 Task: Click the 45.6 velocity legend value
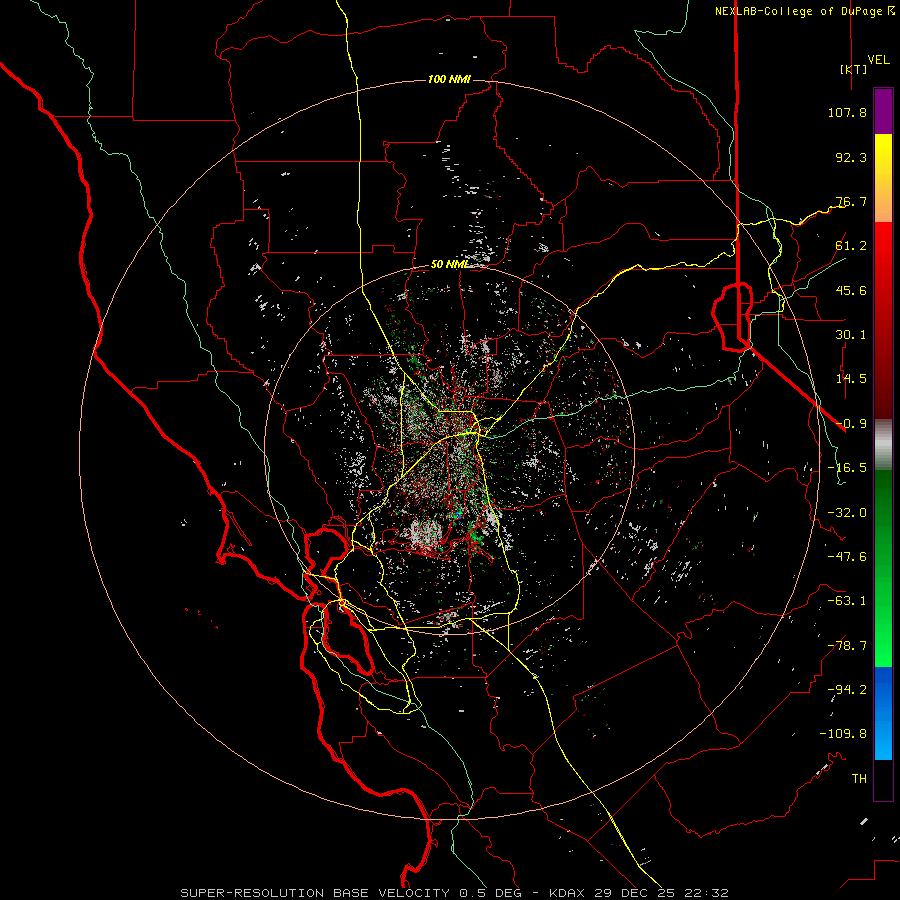pyautogui.click(x=851, y=290)
